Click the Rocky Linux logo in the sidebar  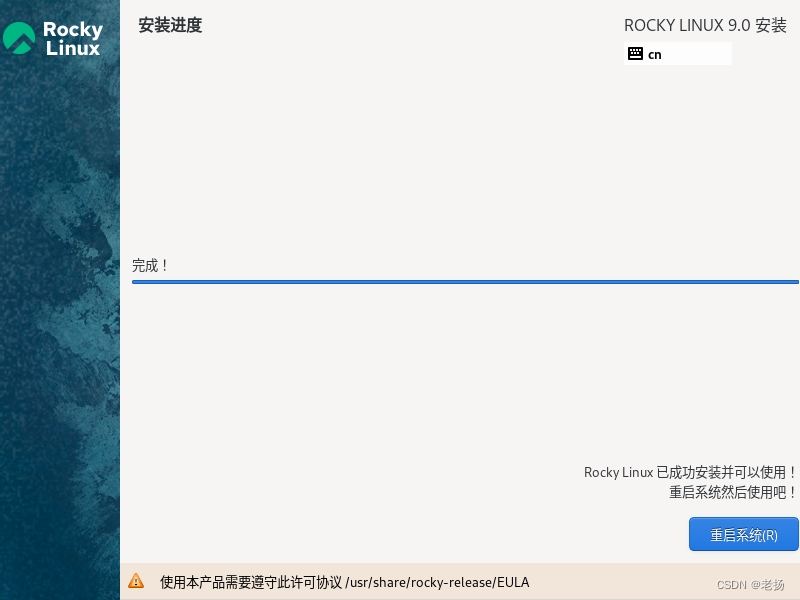(x=53, y=38)
